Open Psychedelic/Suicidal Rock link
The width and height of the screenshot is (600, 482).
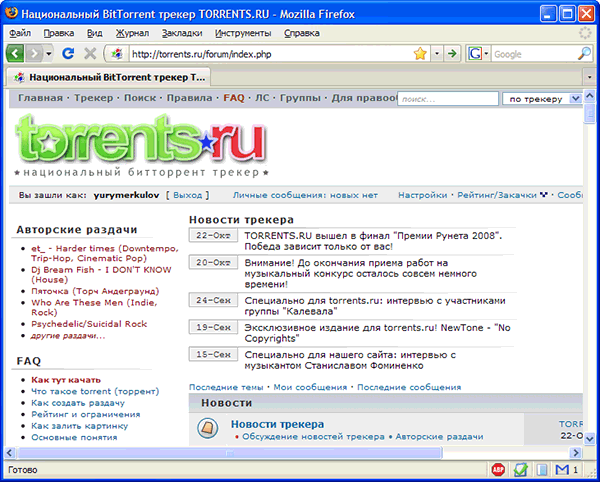point(89,324)
